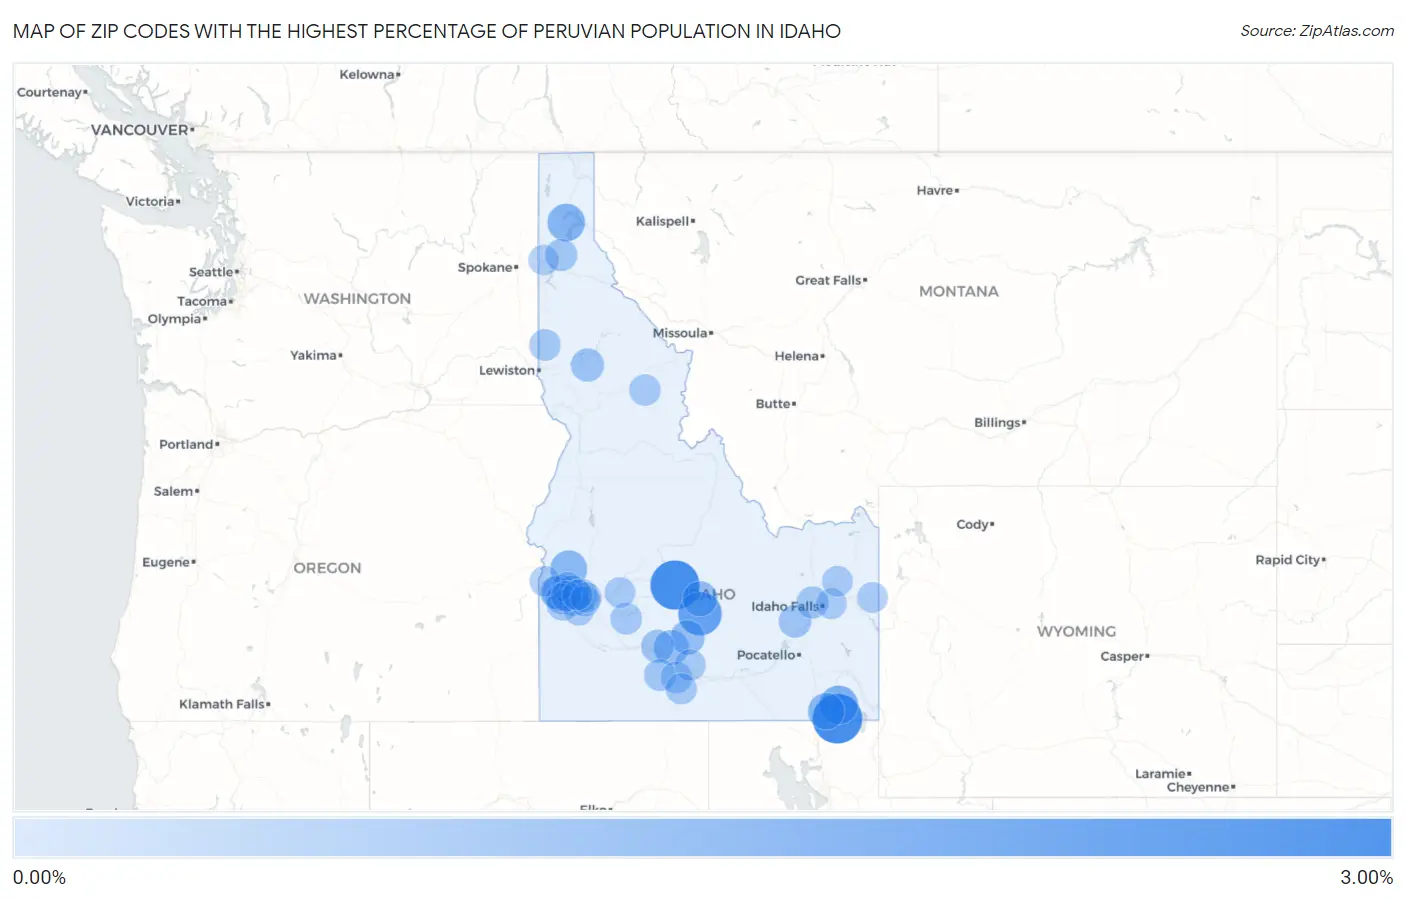
Task: Click the Portland city label
Action: tap(186, 444)
